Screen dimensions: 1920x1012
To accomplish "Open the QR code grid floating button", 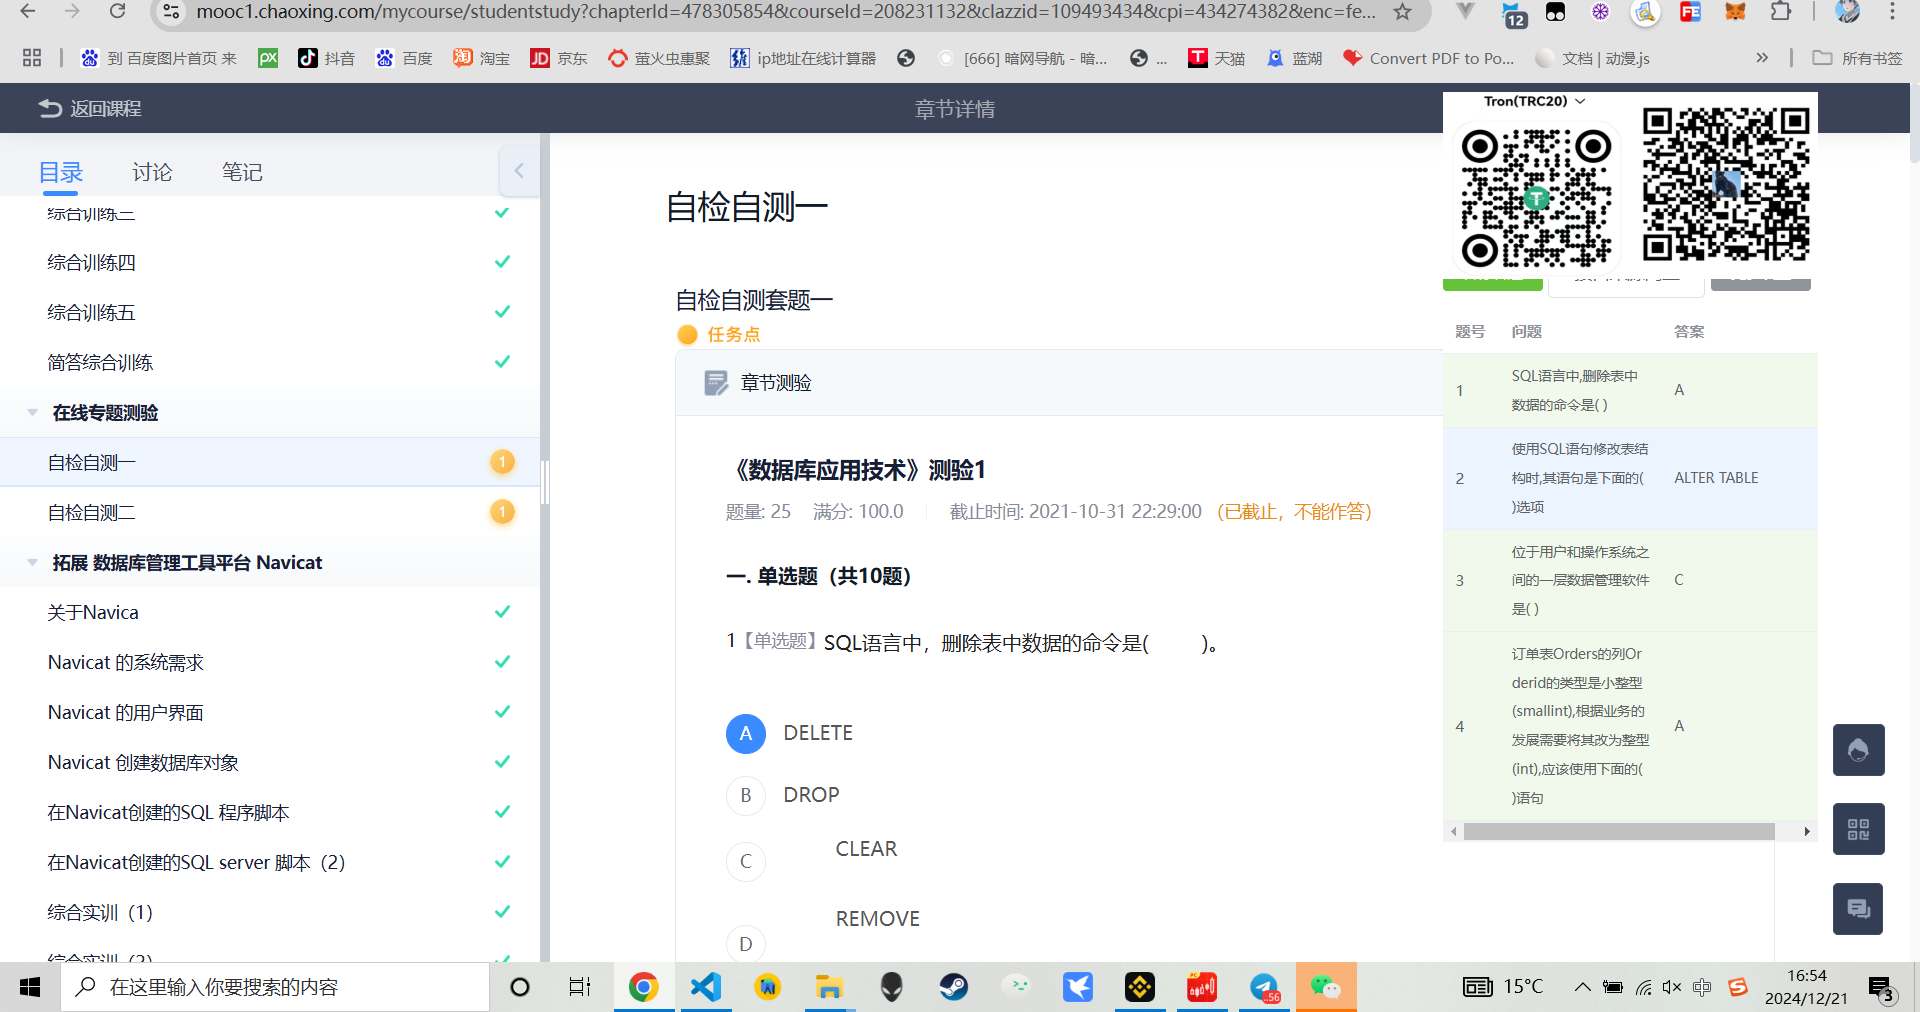I will click(1858, 829).
